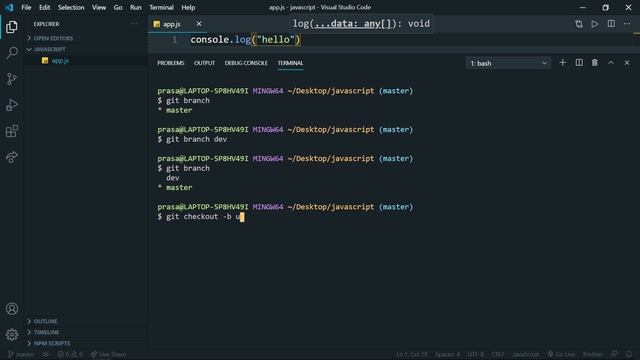Viewport: 640px width, 360px height.
Task: Open the Selection menu
Action: (71, 7)
